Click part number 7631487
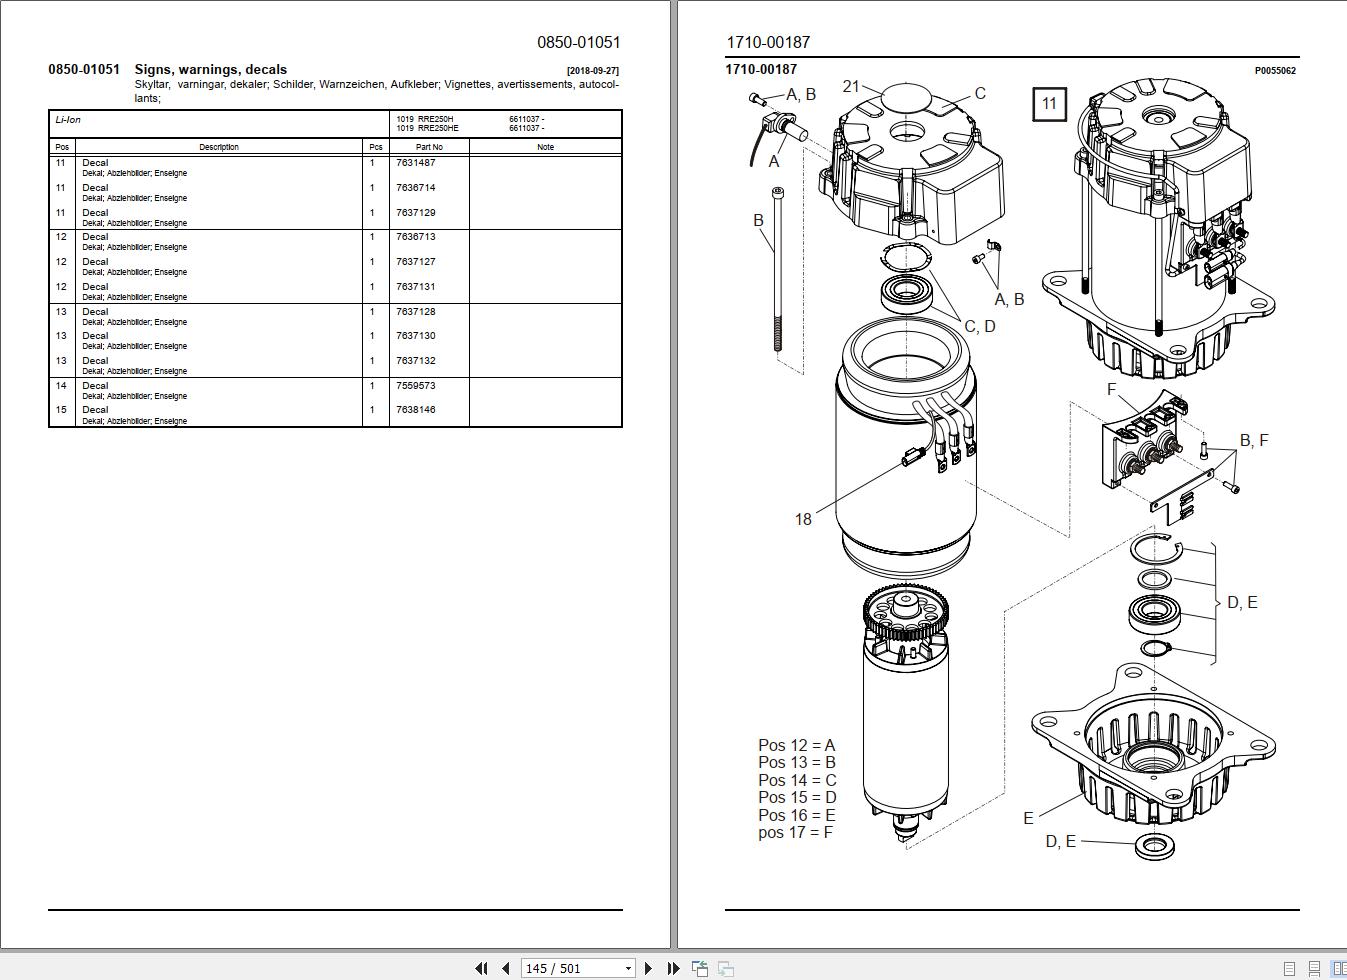1347x980 pixels. tap(416, 163)
